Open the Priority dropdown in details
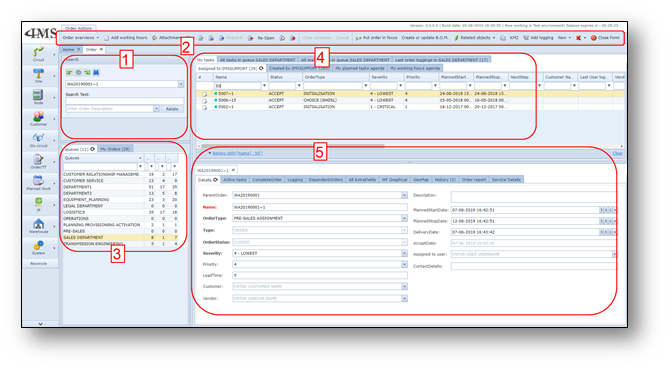This screenshot has height=370, width=670. coord(404,264)
